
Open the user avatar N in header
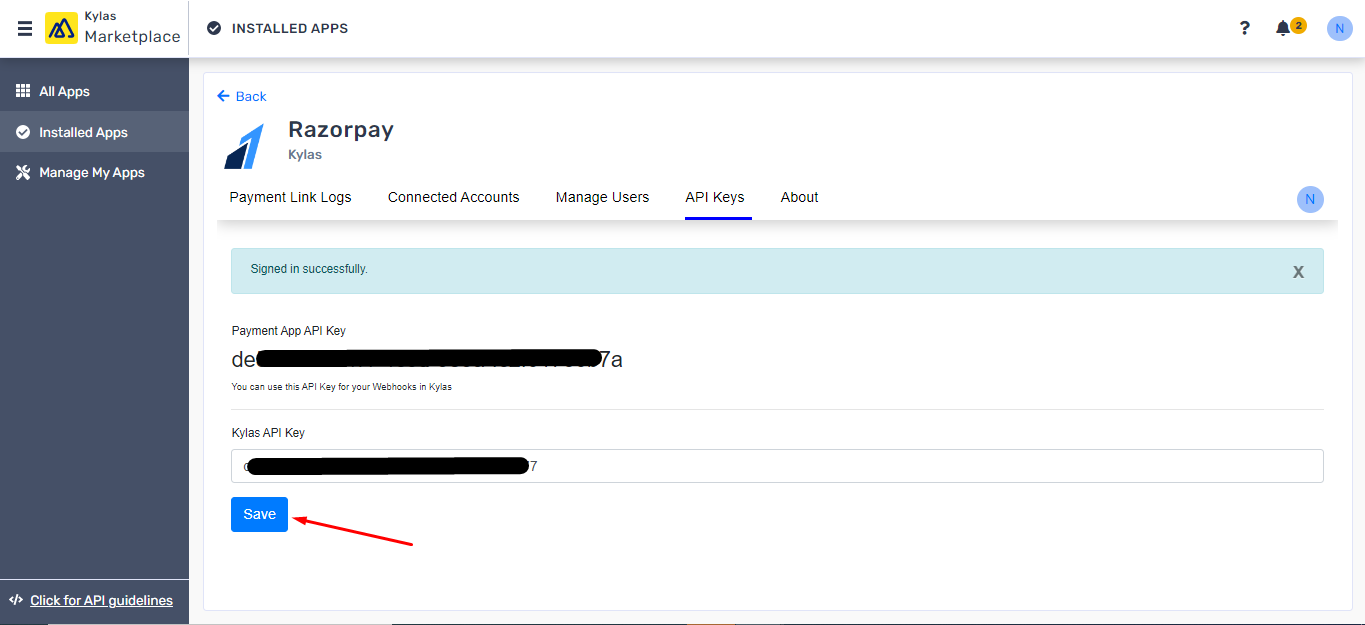tap(1339, 28)
